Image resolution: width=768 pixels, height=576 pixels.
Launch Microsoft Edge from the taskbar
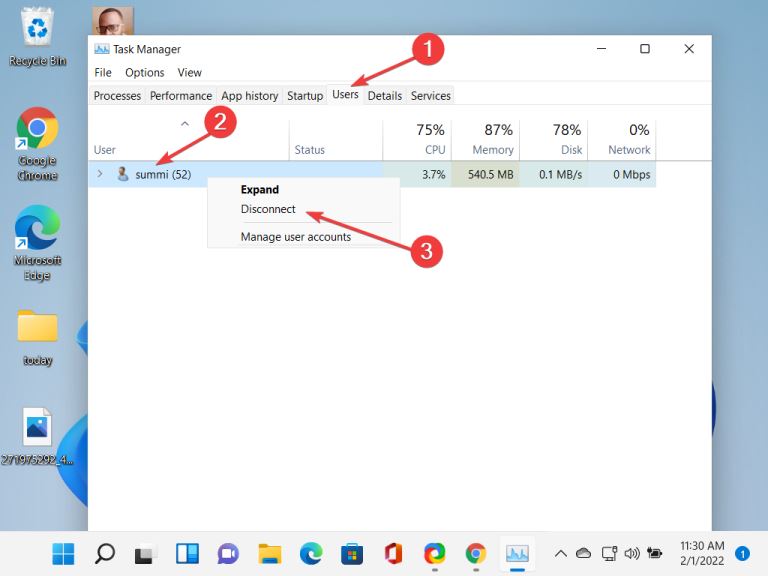pyautogui.click(x=311, y=553)
